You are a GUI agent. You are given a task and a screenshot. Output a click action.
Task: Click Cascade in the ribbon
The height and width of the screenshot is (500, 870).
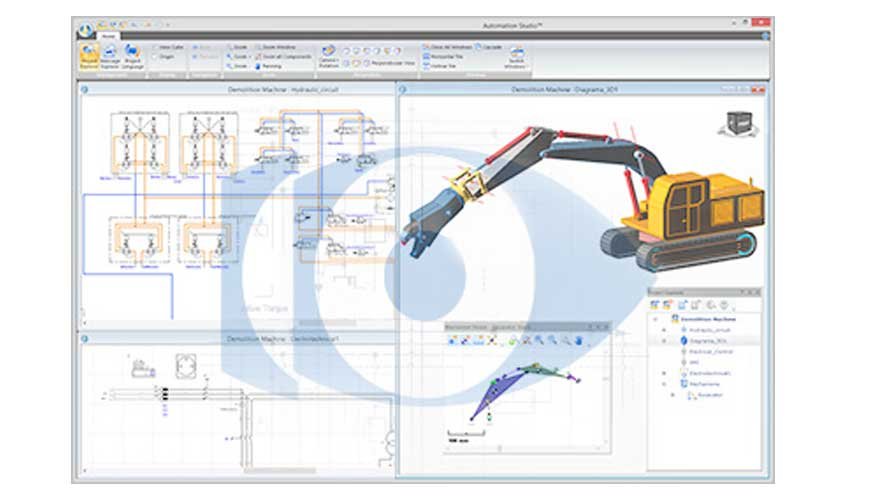[488, 47]
